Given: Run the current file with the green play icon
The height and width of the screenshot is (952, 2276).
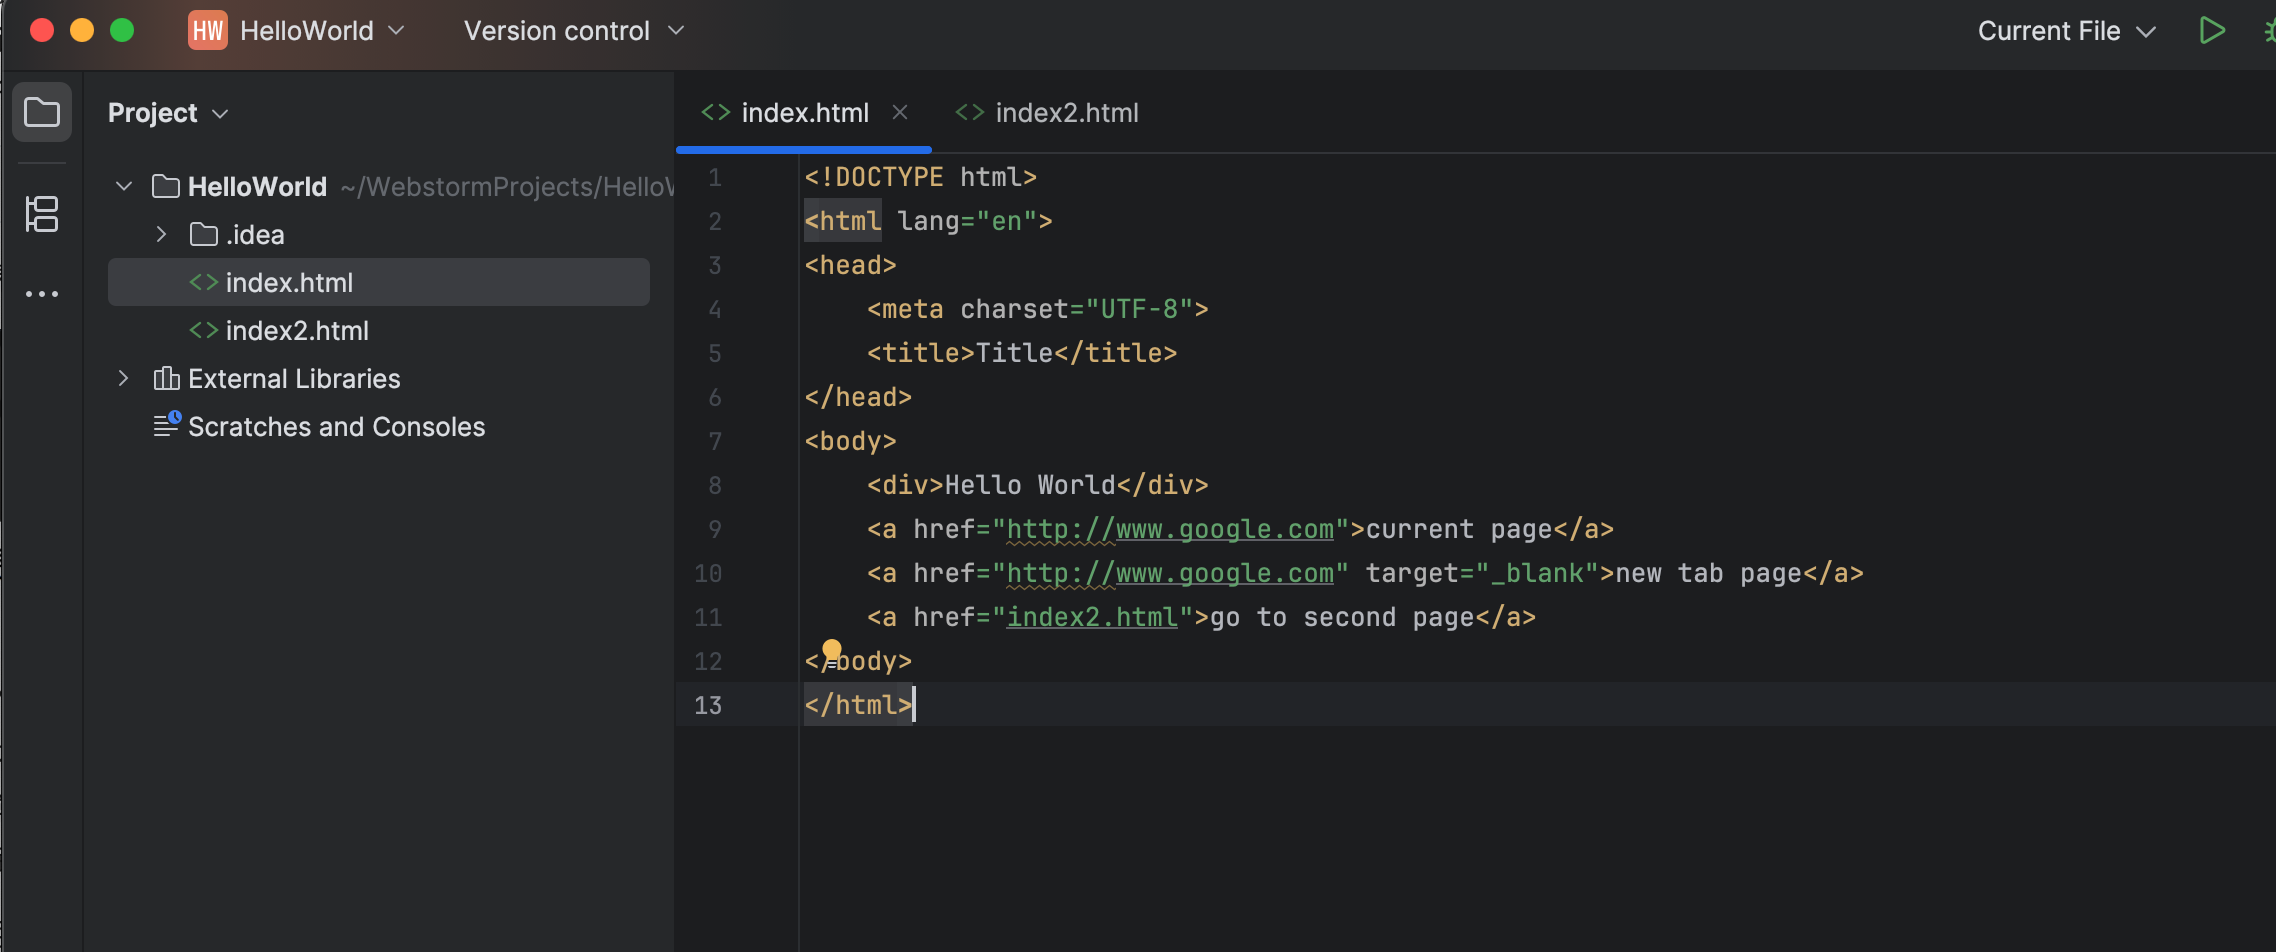Looking at the screenshot, I should coord(2212,30).
